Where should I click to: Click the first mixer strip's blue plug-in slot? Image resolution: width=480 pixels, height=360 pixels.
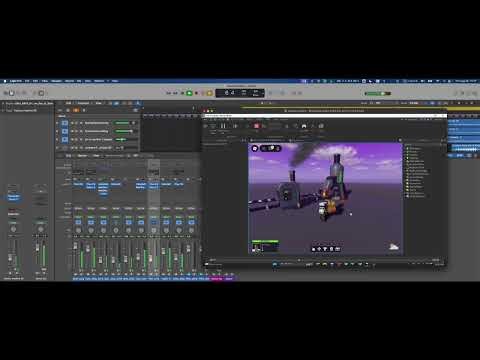pyautogui.click(x=78, y=184)
